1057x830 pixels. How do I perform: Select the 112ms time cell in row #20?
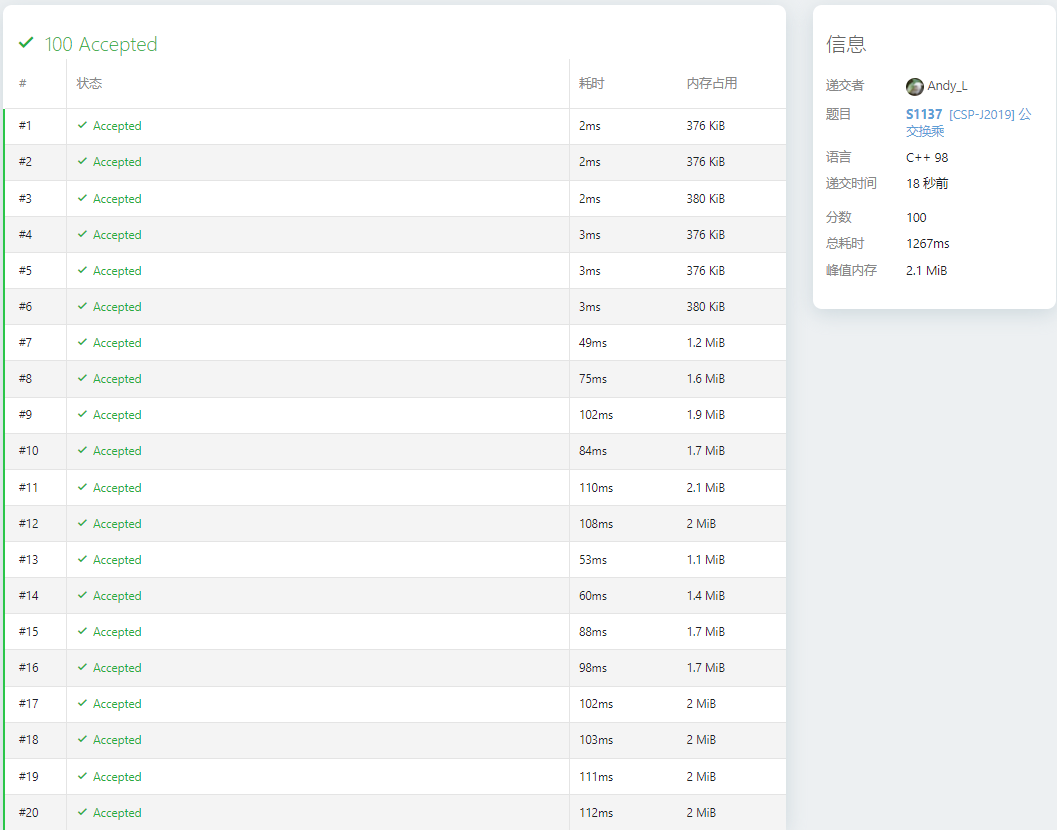(x=596, y=812)
